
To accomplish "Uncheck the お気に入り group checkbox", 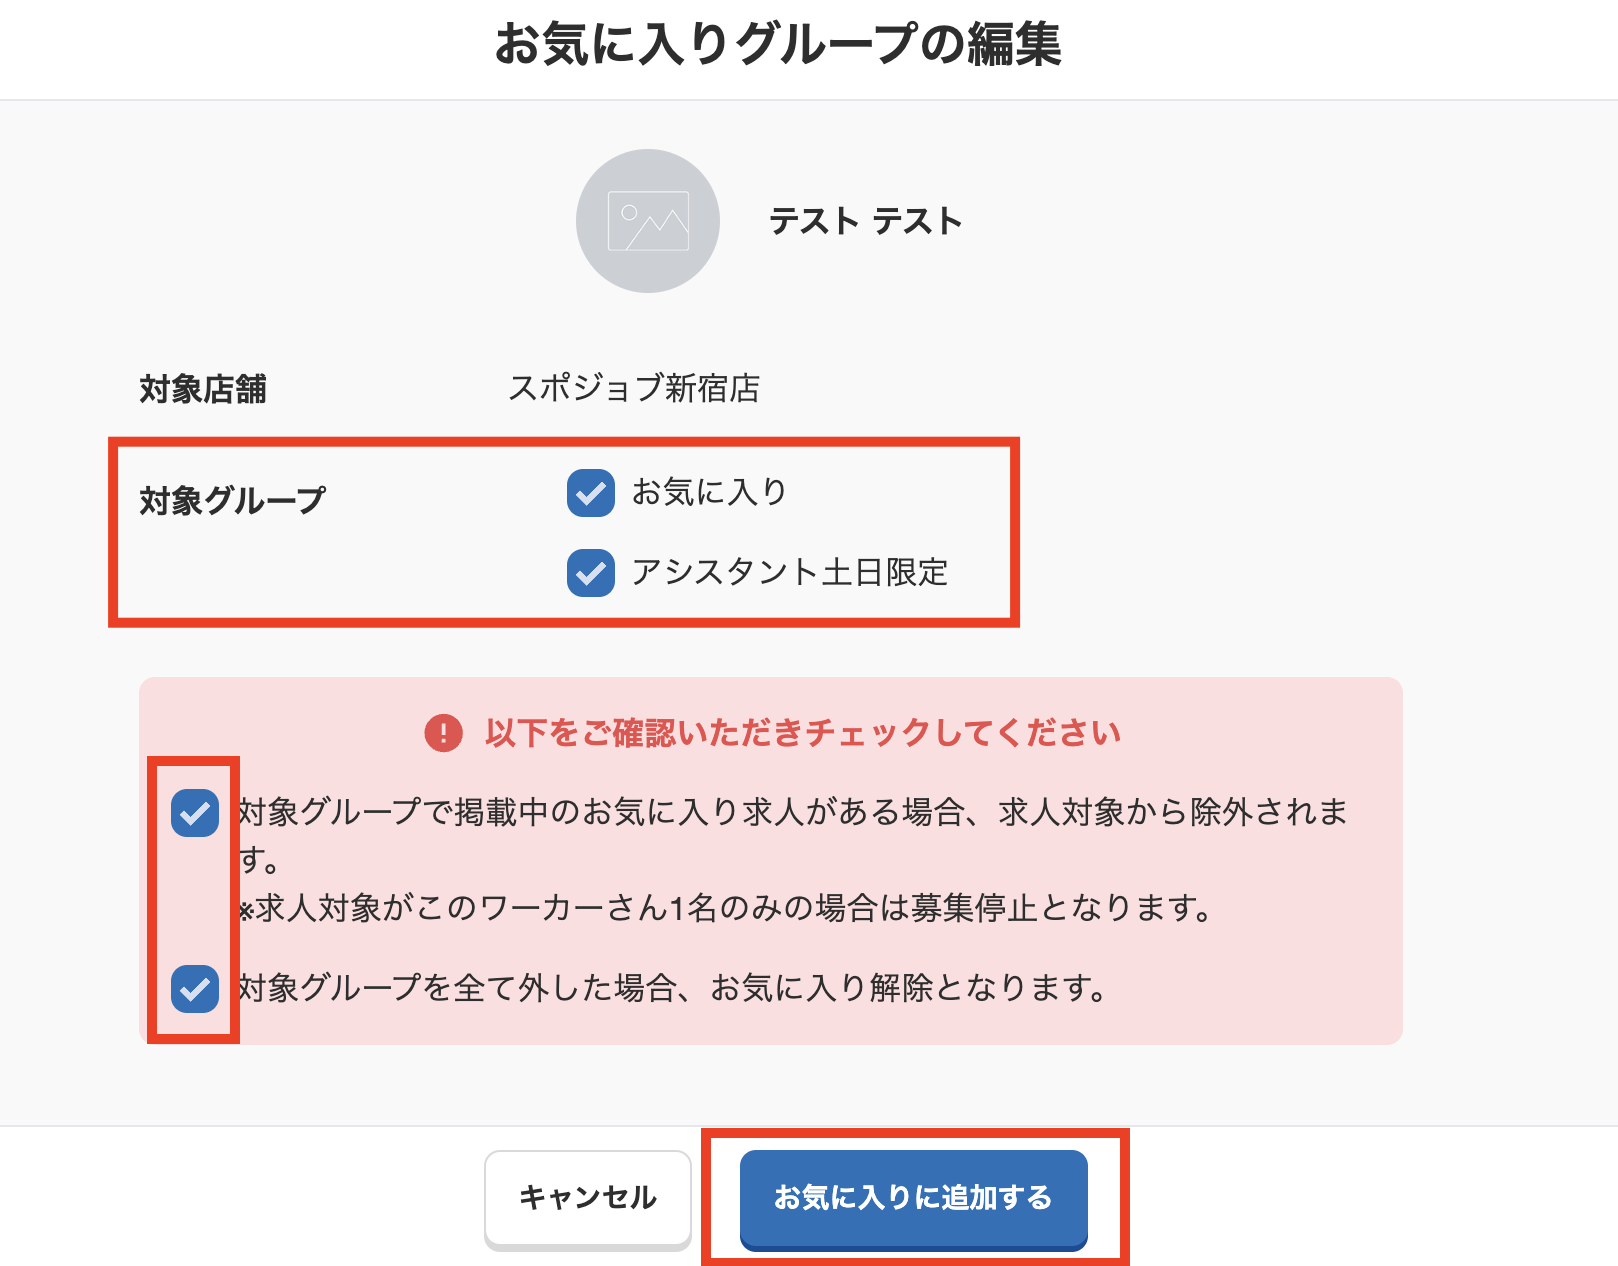I will point(590,491).
